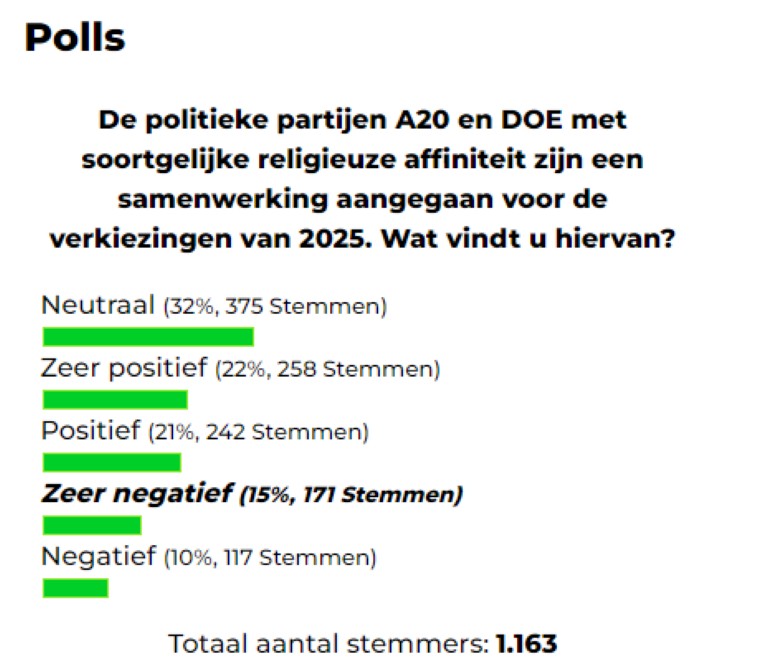Select the Neutraal answer label
The height and width of the screenshot is (663, 759).
click(98, 305)
